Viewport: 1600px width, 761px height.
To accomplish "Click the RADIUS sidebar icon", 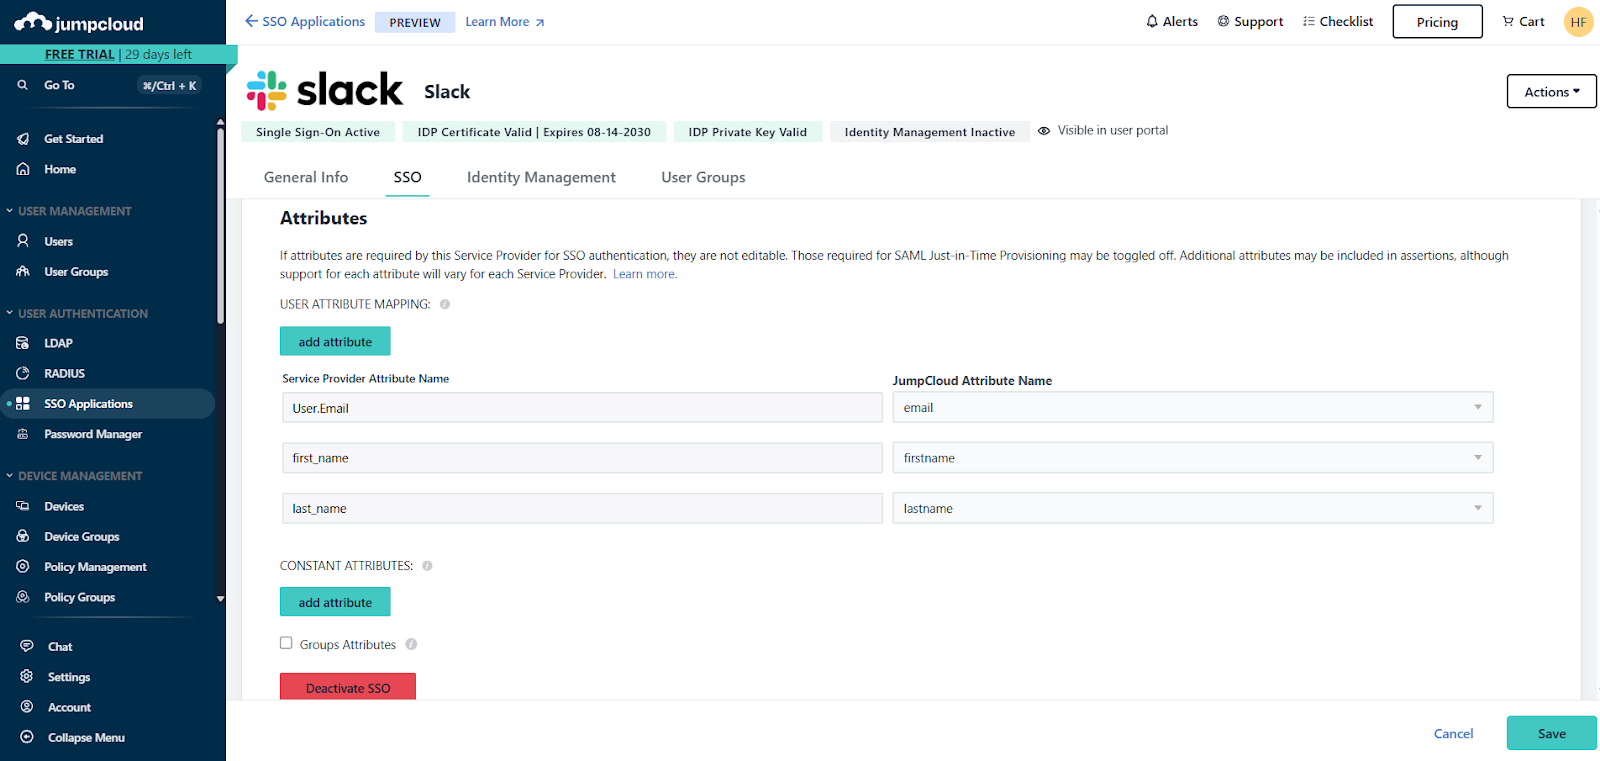I will [23, 373].
